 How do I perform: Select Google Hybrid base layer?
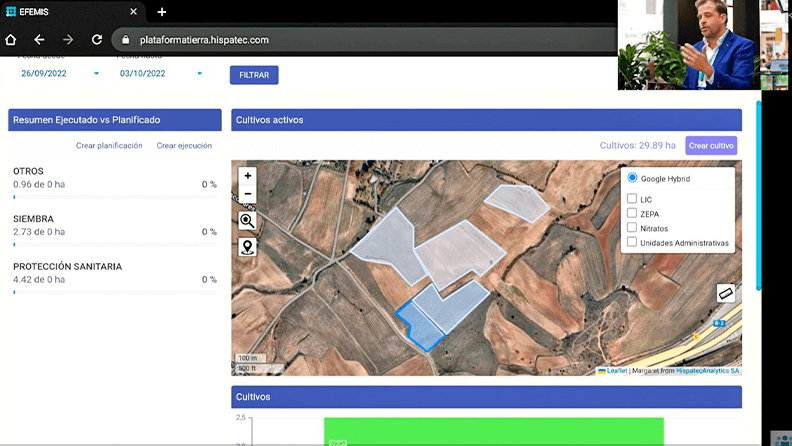(632, 178)
